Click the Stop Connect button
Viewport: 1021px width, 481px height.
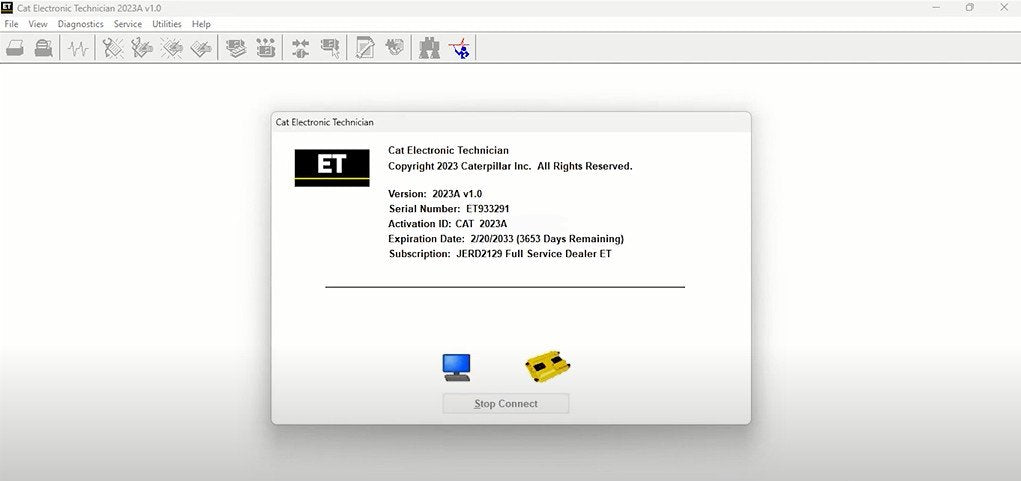[x=506, y=404]
